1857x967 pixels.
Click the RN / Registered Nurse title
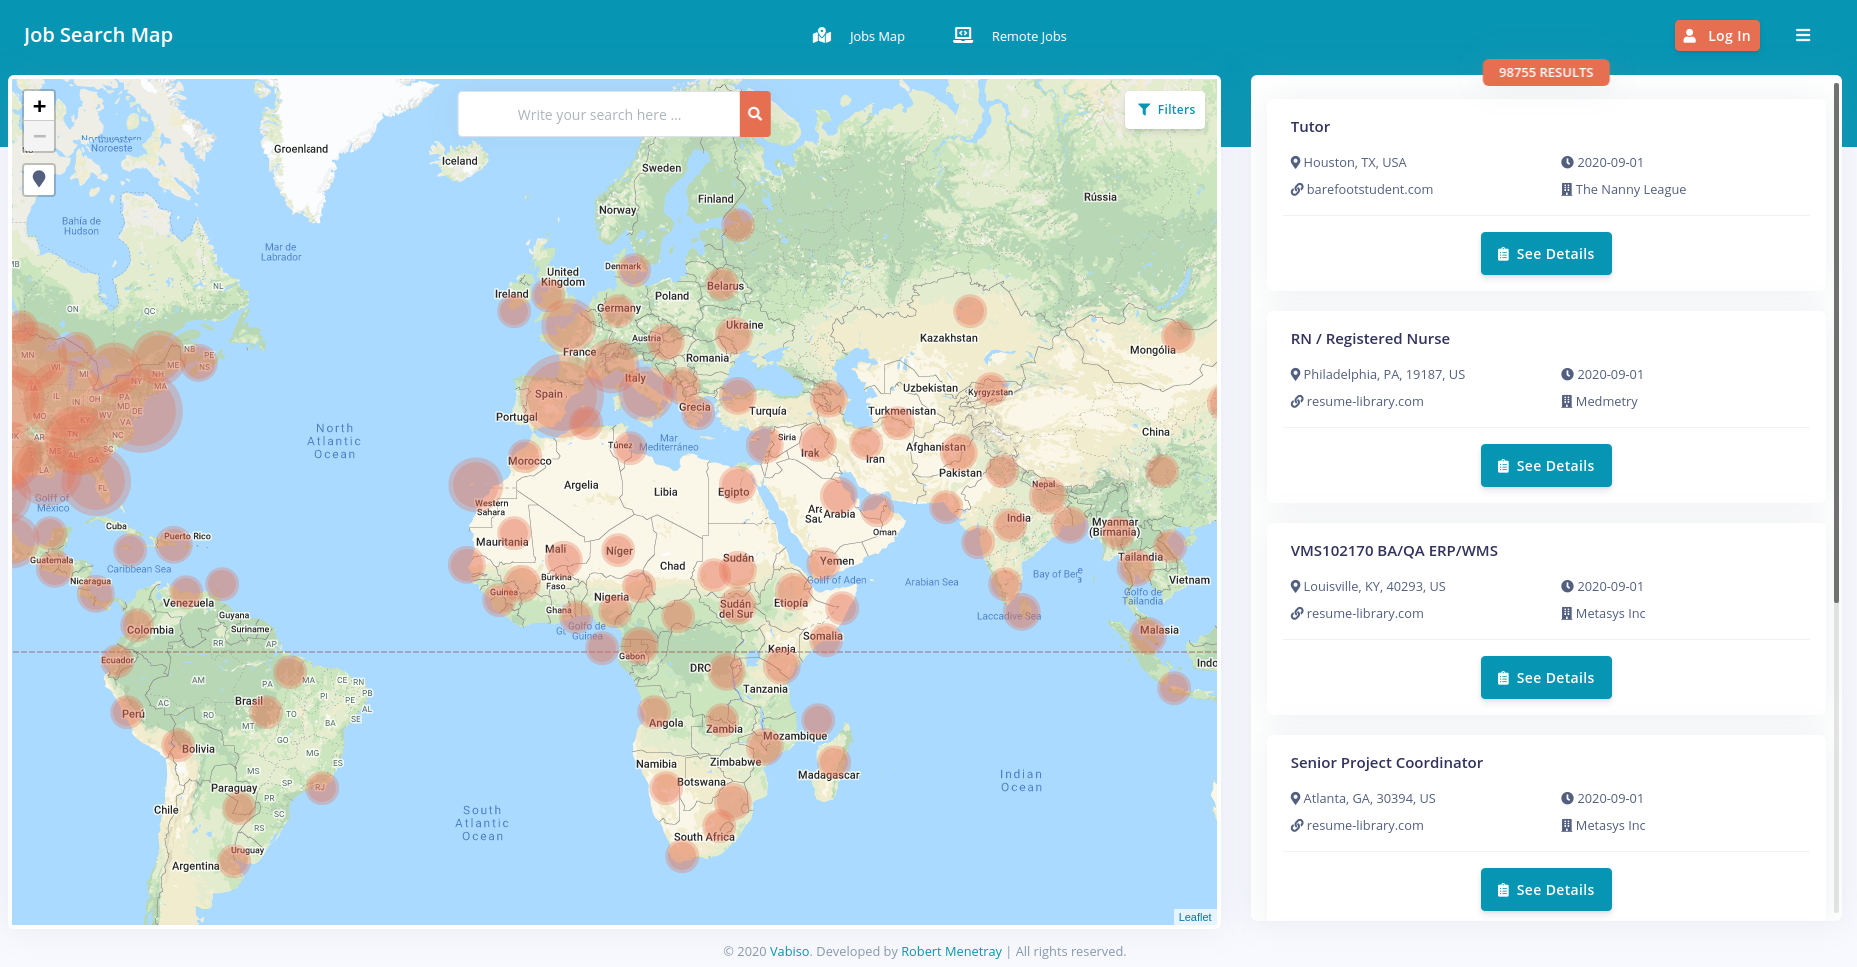(1370, 339)
